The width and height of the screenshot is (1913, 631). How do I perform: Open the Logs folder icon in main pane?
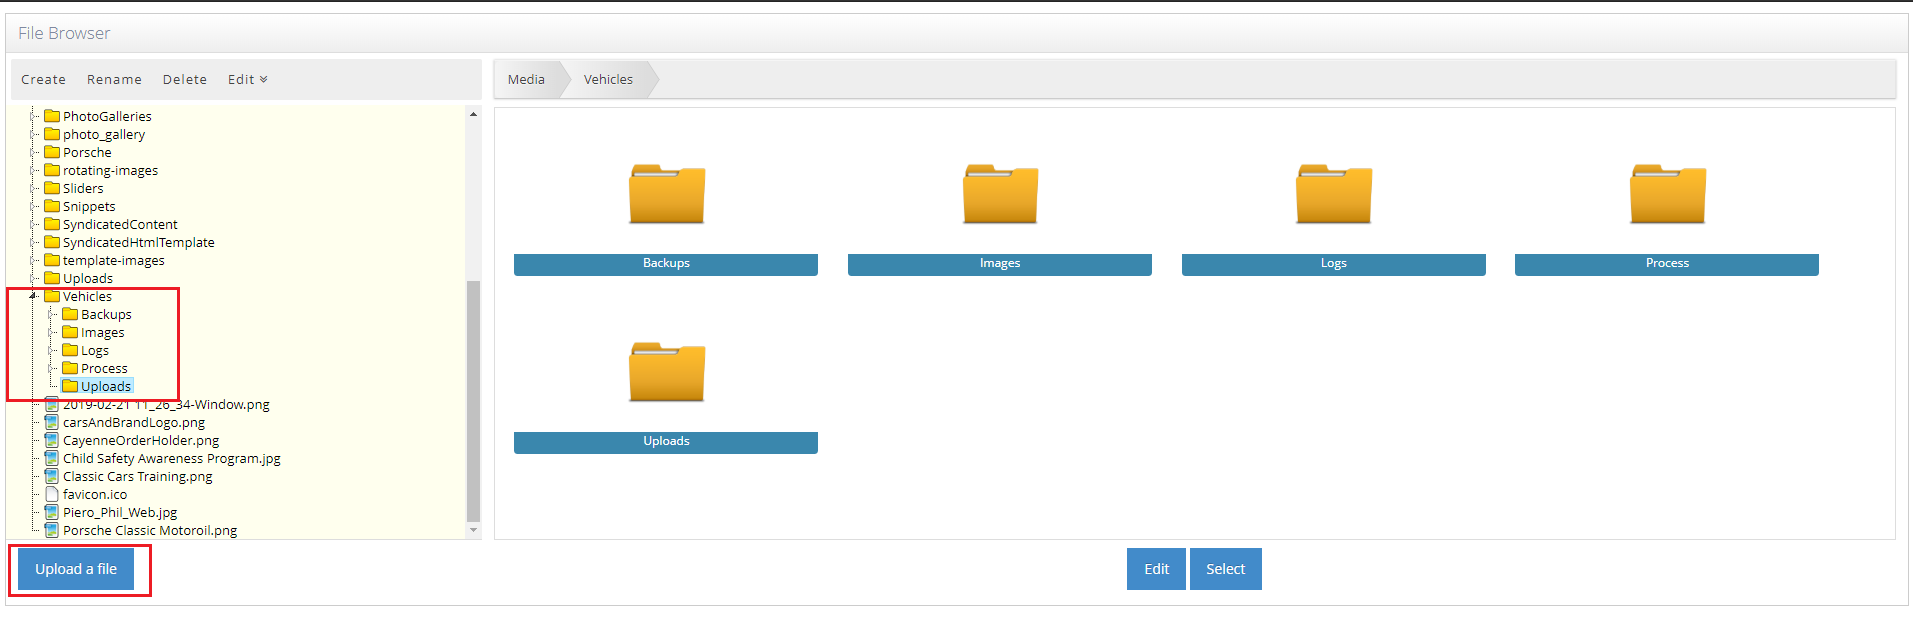[x=1334, y=194]
